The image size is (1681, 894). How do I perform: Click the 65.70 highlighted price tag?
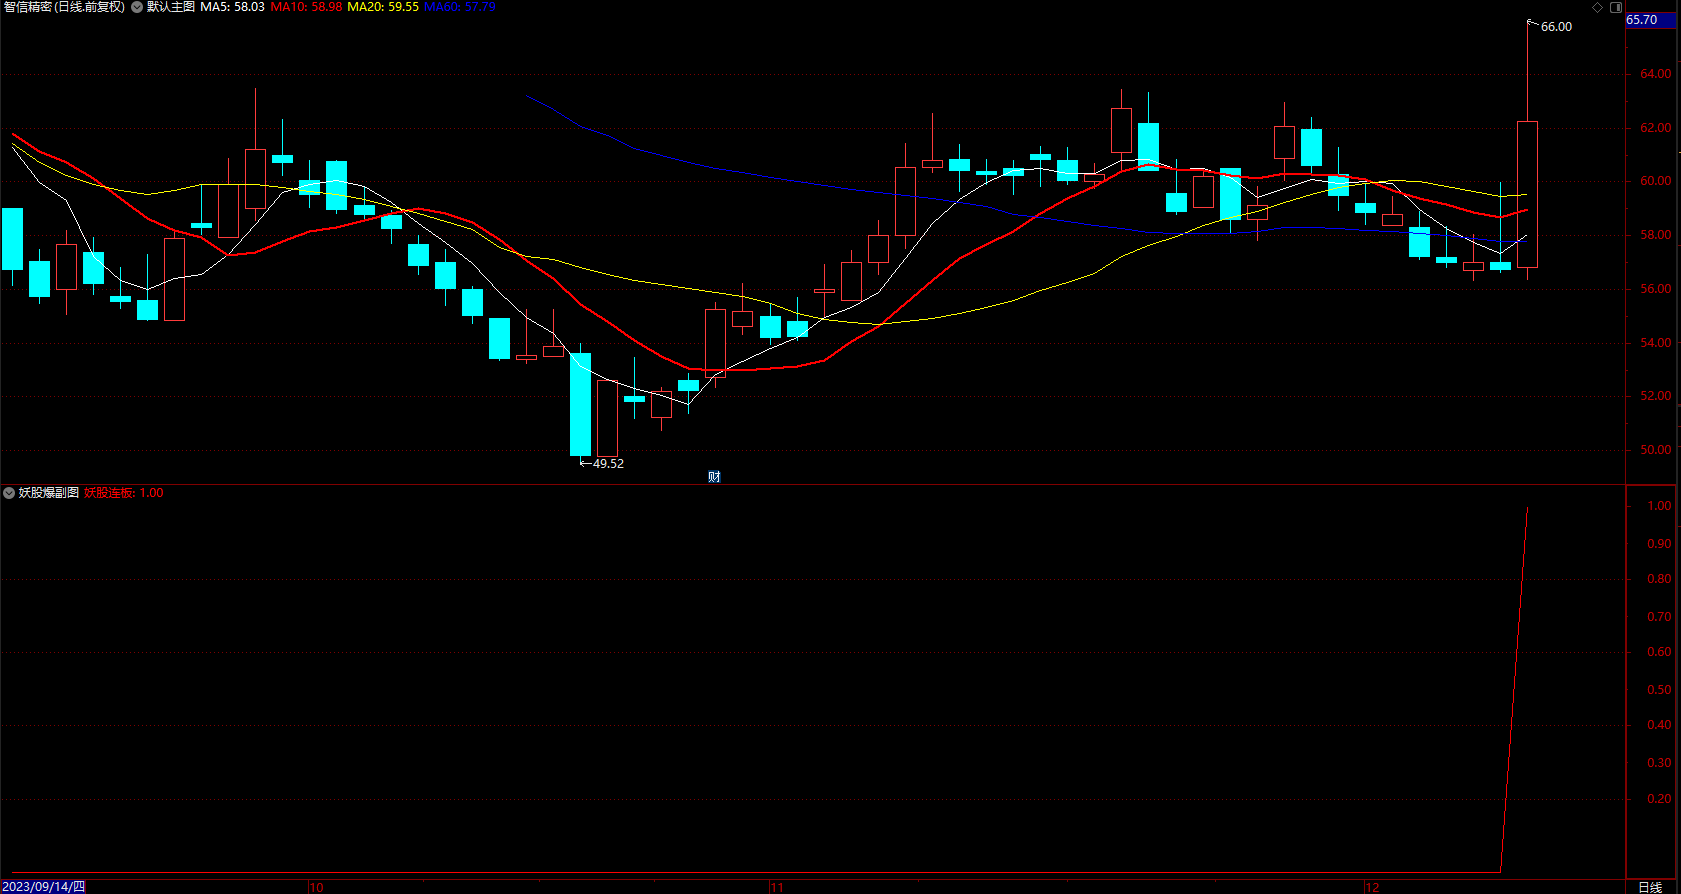[x=1650, y=20]
